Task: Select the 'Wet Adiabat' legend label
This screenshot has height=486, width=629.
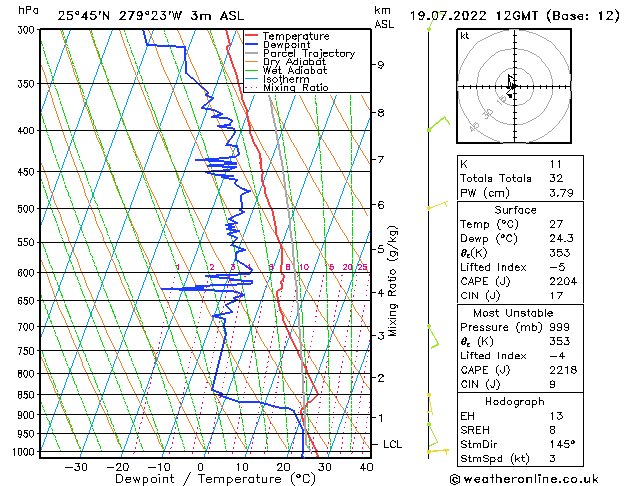Action: (x=295, y=71)
